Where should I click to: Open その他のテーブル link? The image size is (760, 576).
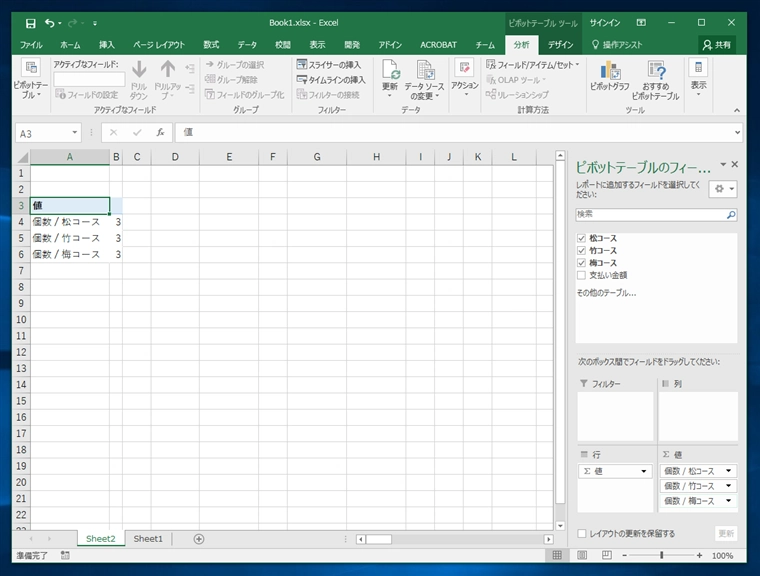point(606,293)
